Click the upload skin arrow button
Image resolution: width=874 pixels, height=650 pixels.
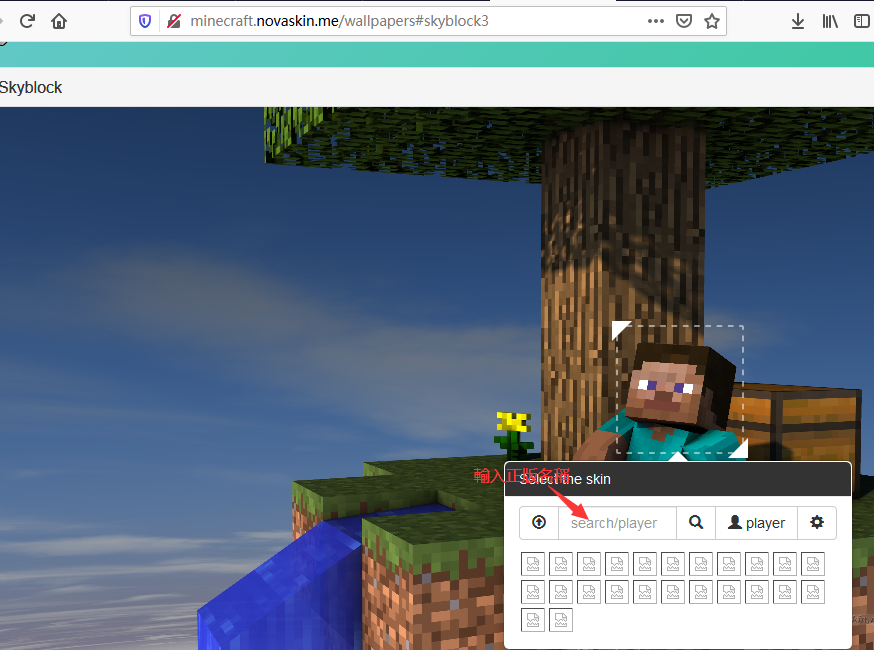pyautogui.click(x=539, y=523)
